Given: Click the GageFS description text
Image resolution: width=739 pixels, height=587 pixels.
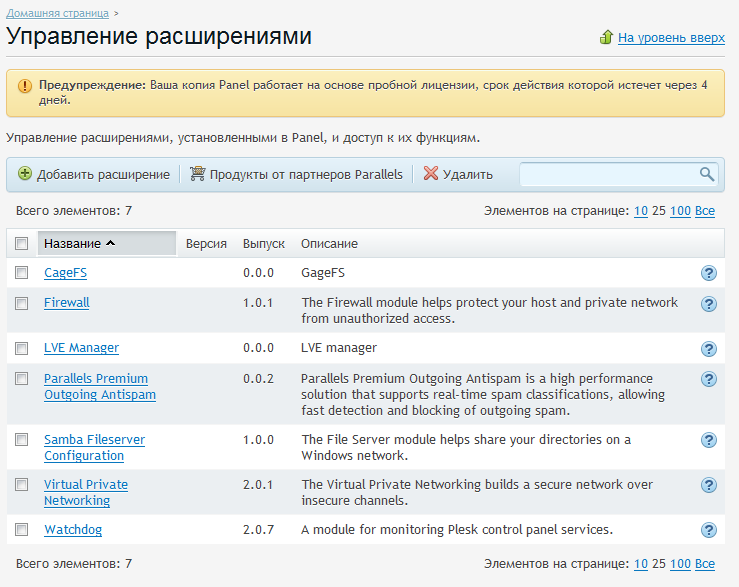Looking at the screenshot, I should coord(323,273).
